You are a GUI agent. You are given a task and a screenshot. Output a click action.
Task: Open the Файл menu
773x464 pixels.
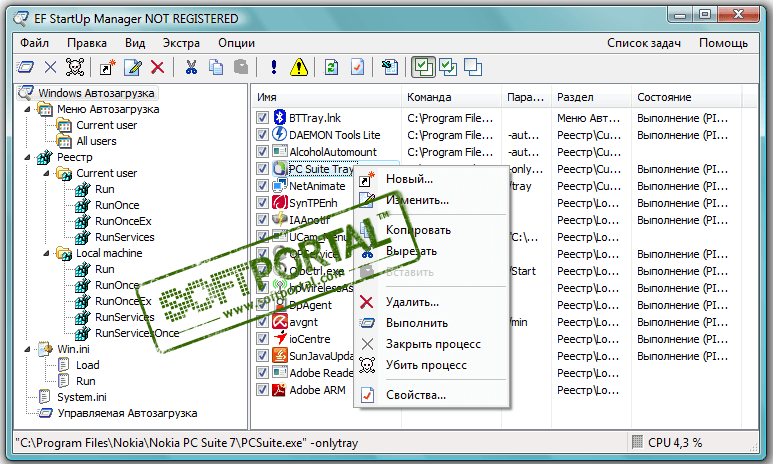[x=35, y=43]
